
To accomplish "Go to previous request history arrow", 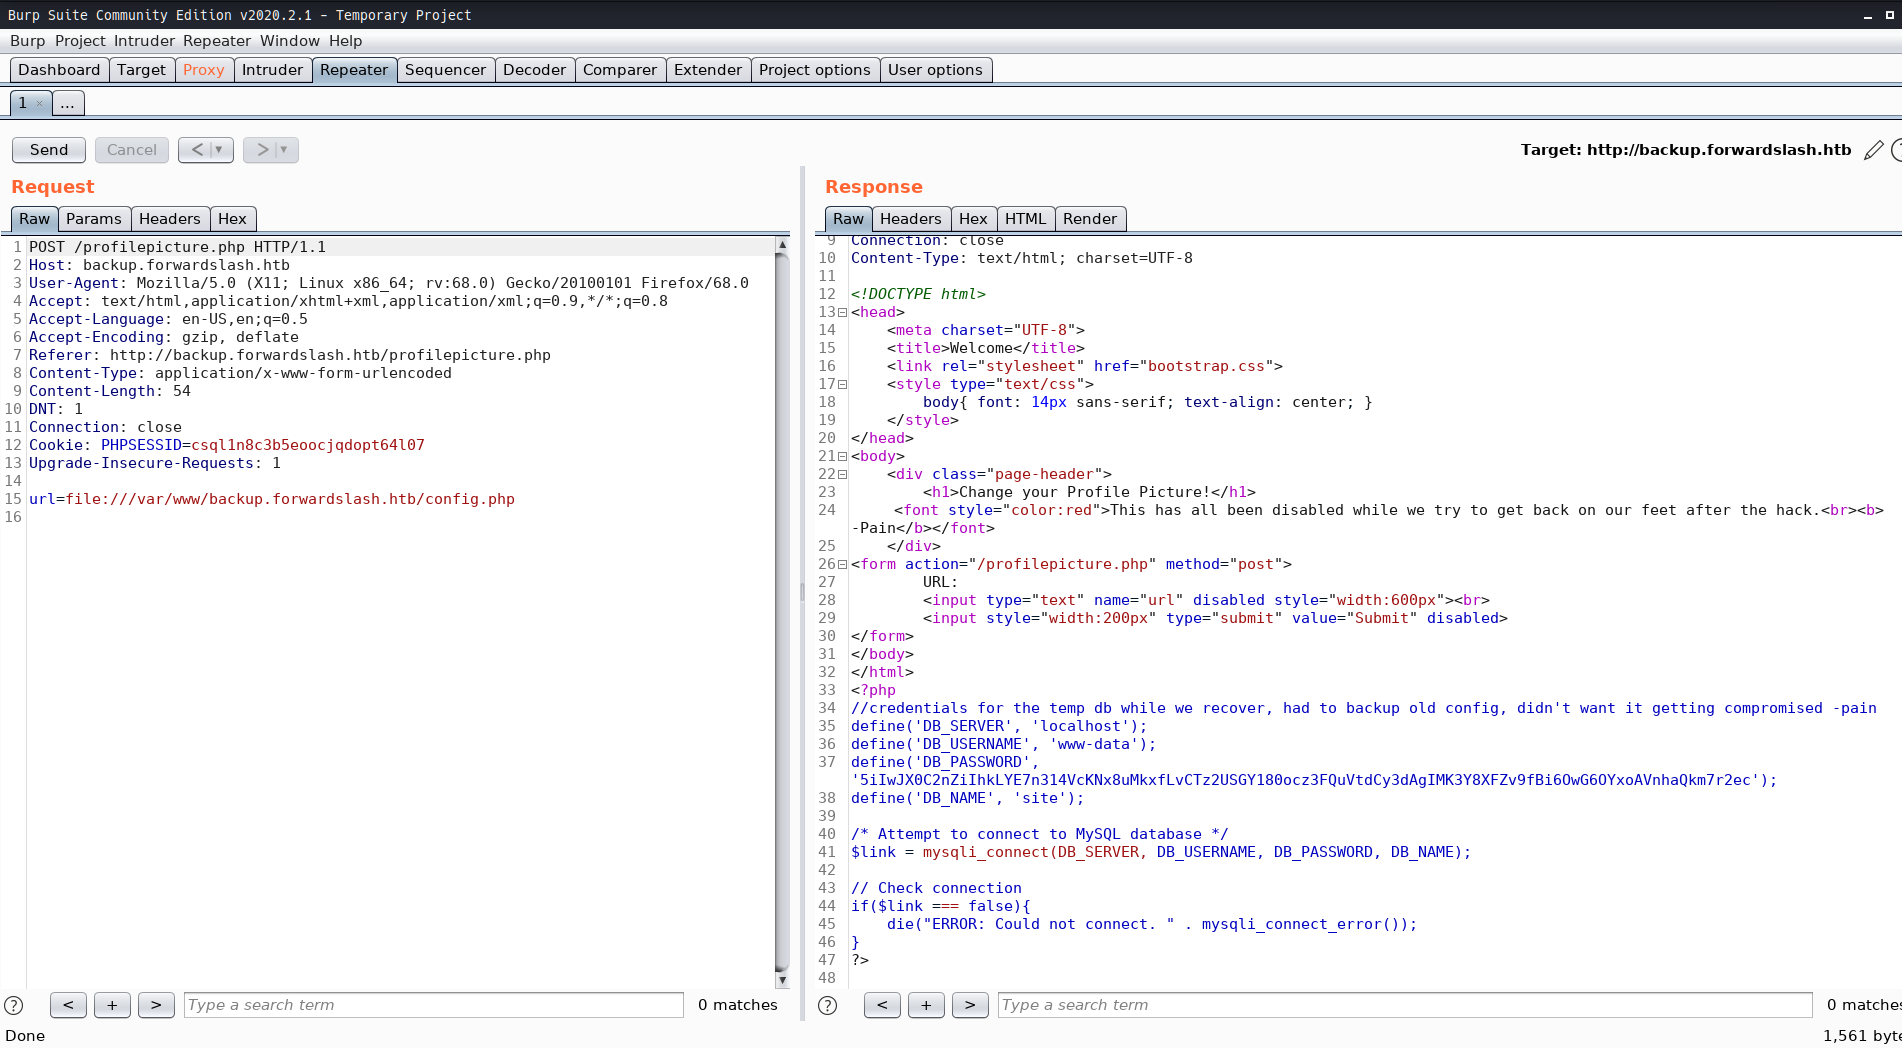I will pos(196,150).
